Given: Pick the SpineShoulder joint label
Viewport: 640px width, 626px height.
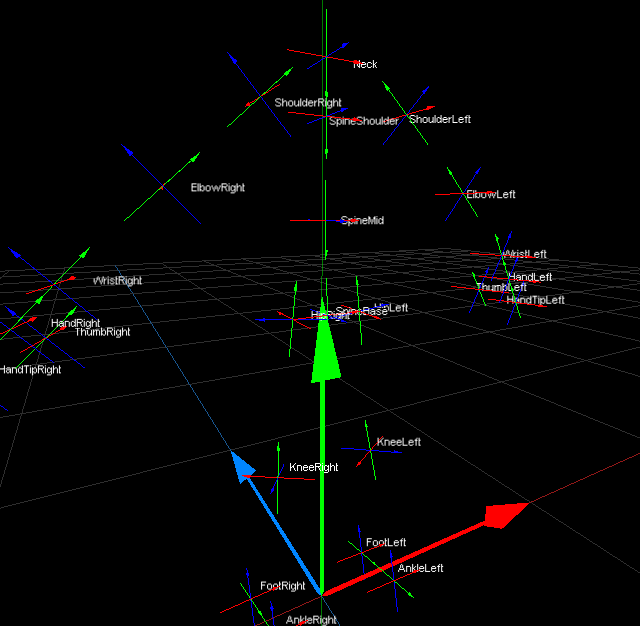Looking at the screenshot, I should click(x=364, y=121).
